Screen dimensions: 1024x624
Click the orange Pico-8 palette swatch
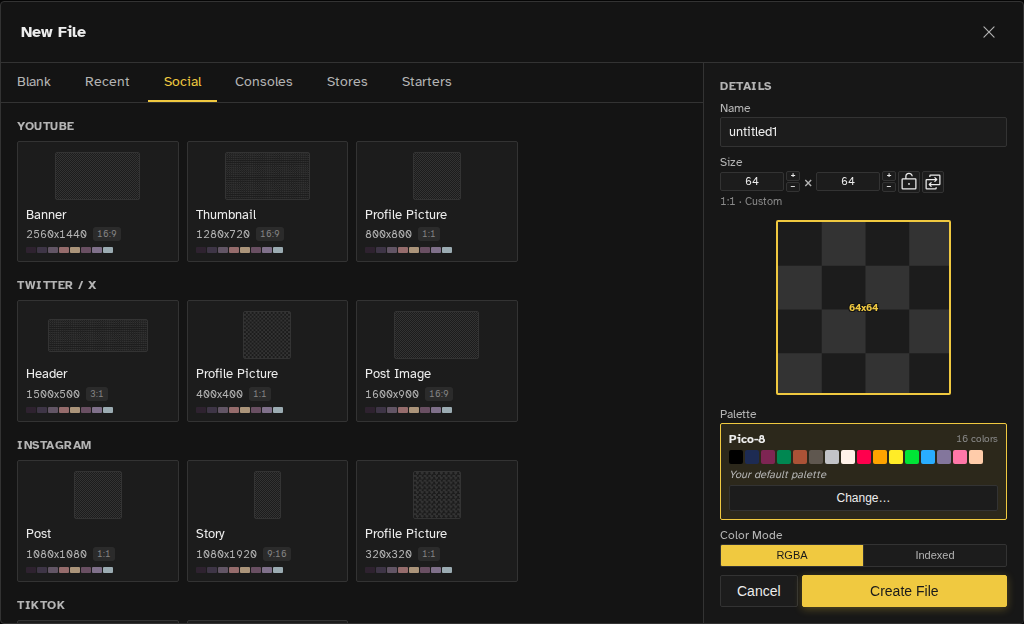tap(880, 457)
